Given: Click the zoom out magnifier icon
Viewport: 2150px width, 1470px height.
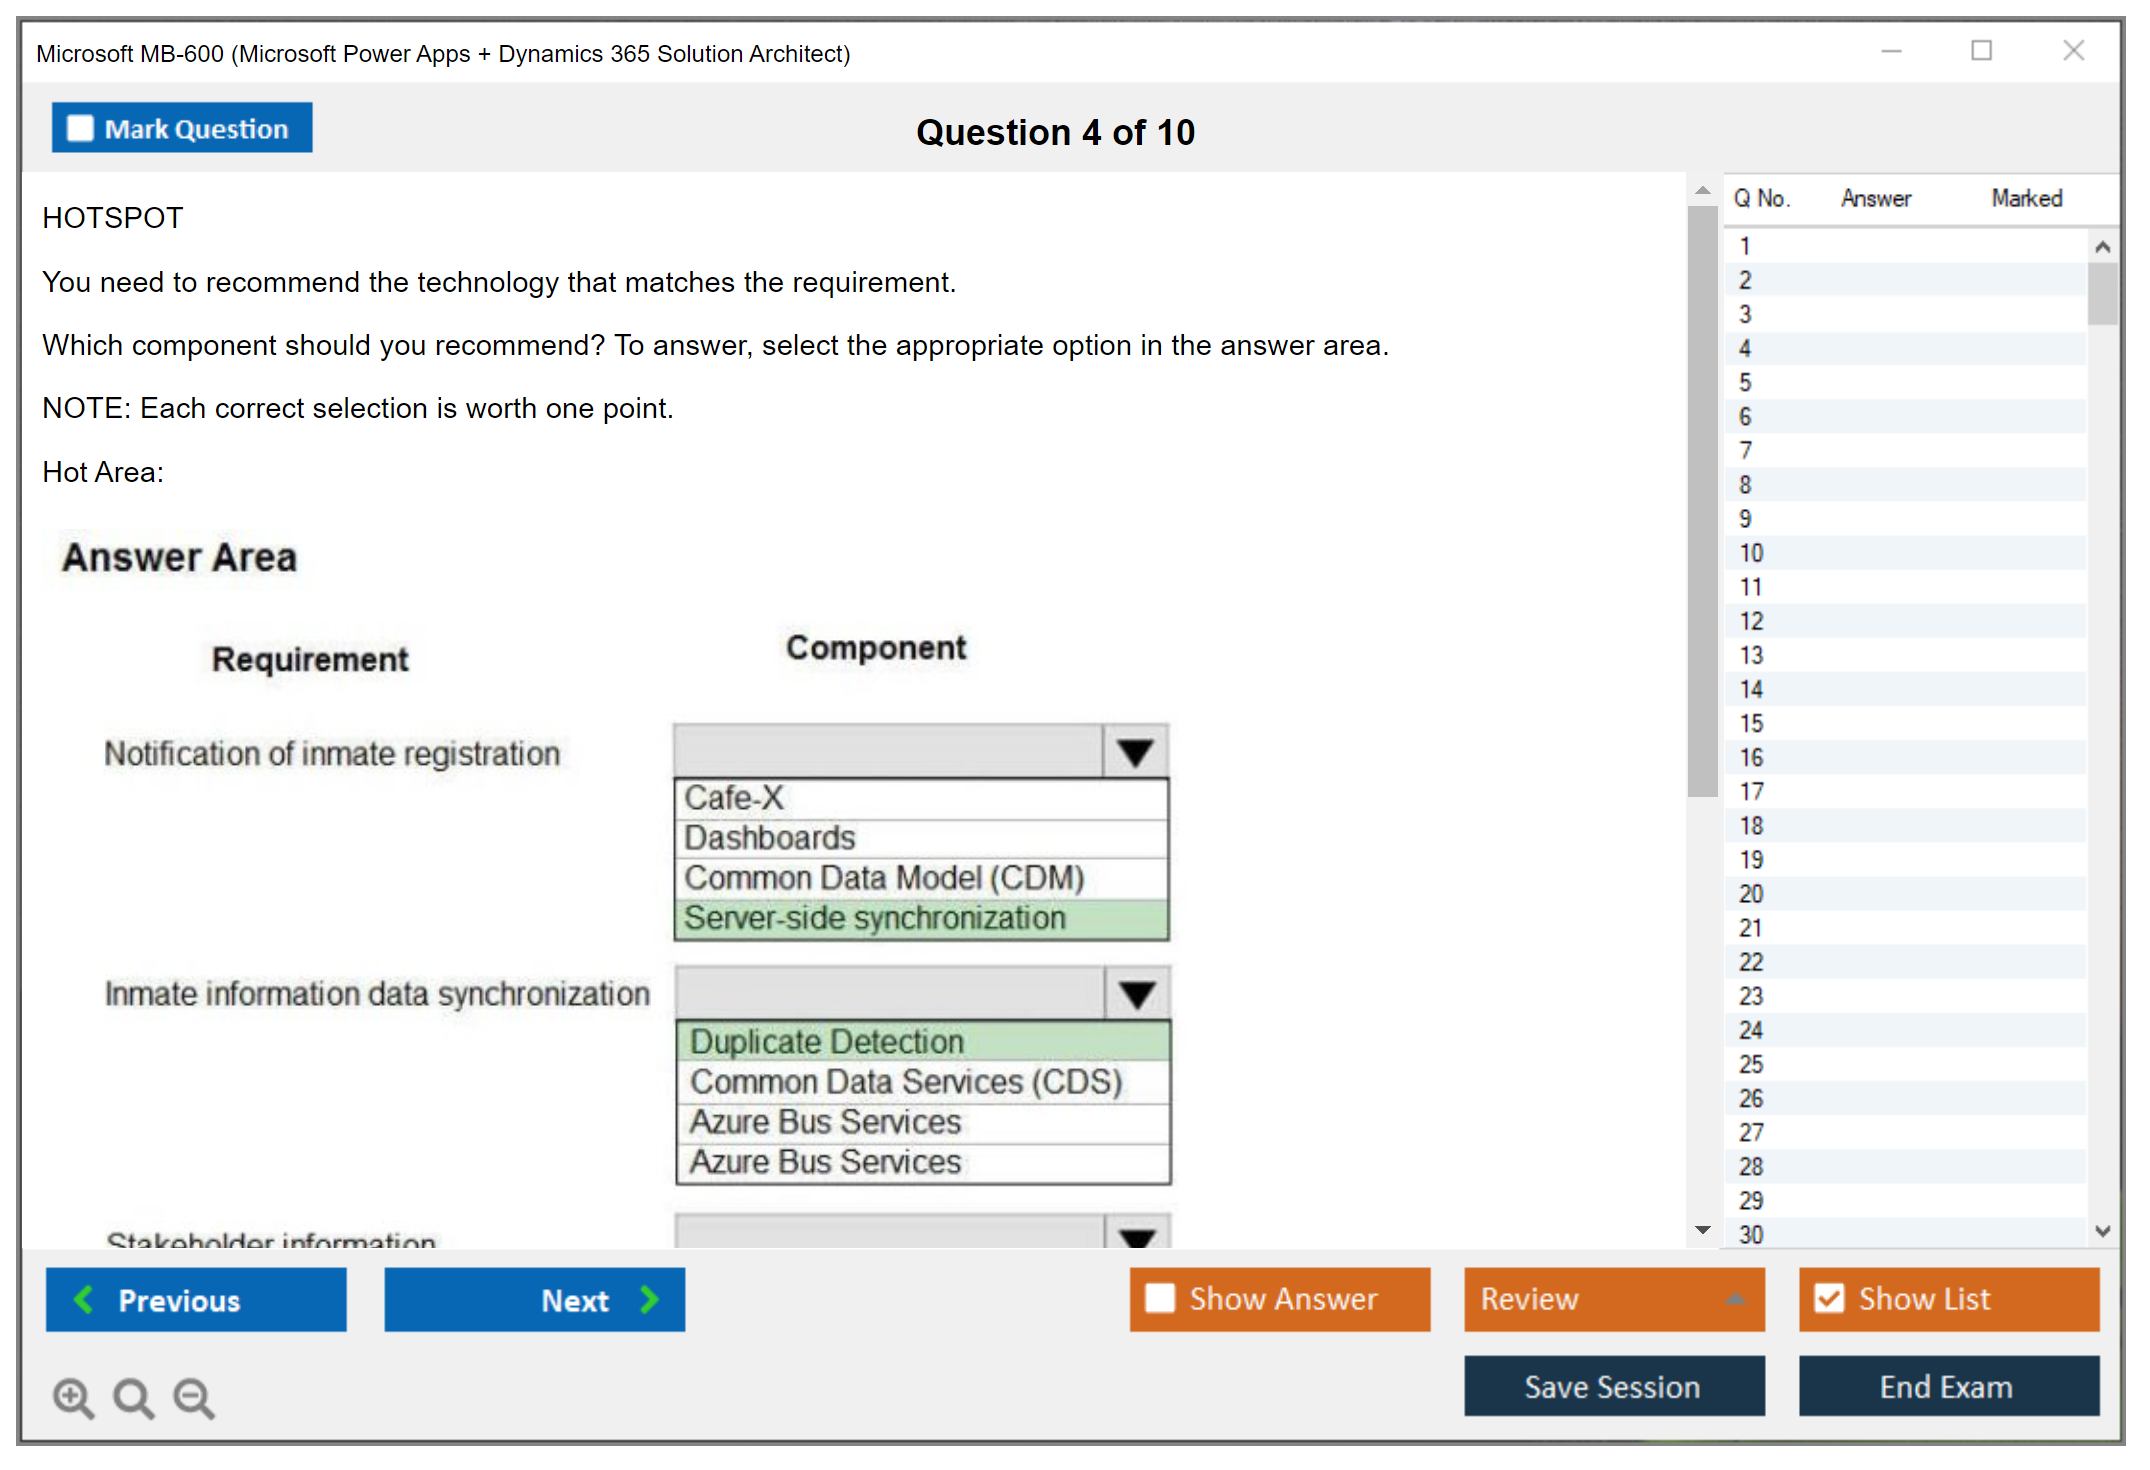Looking at the screenshot, I should coord(194,1398).
